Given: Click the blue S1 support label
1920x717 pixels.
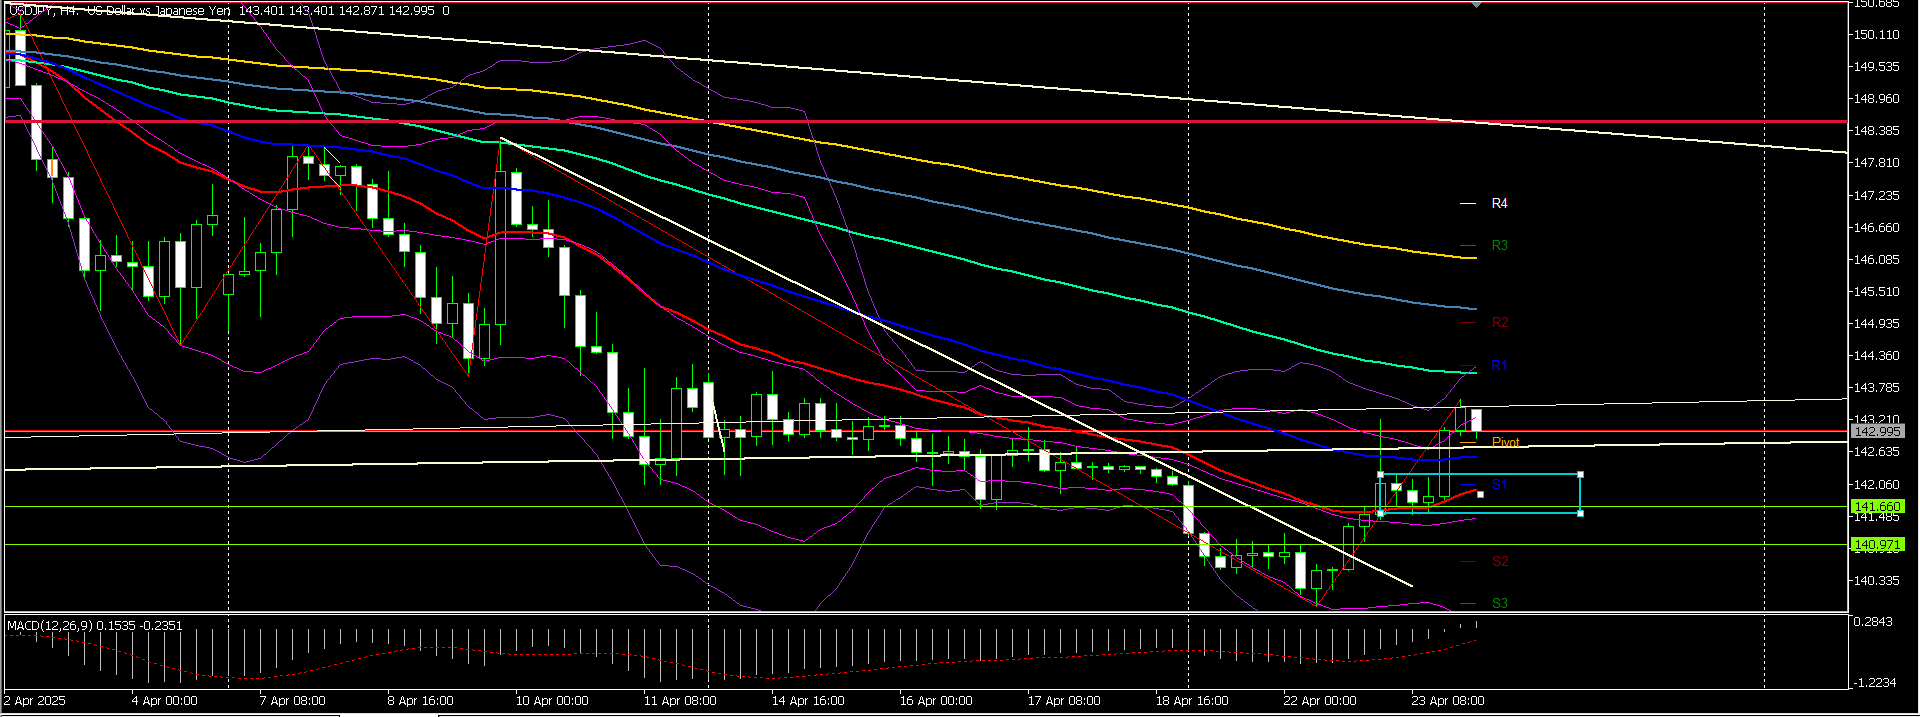Looking at the screenshot, I should pos(1499,485).
